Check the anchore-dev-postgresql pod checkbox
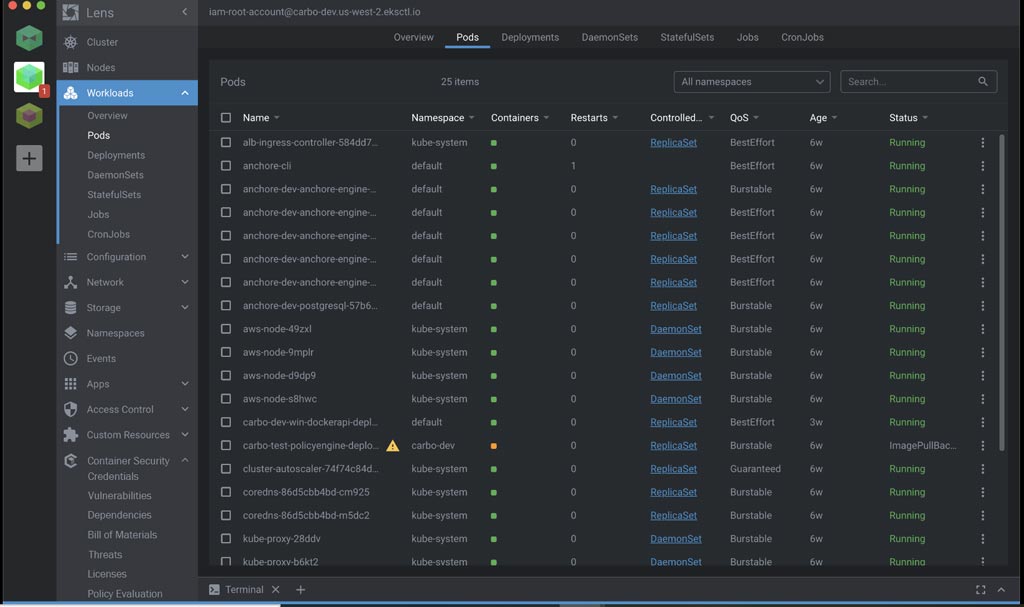The height and width of the screenshot is (607, 1024). pyautogui.click(x=226, y=306)
